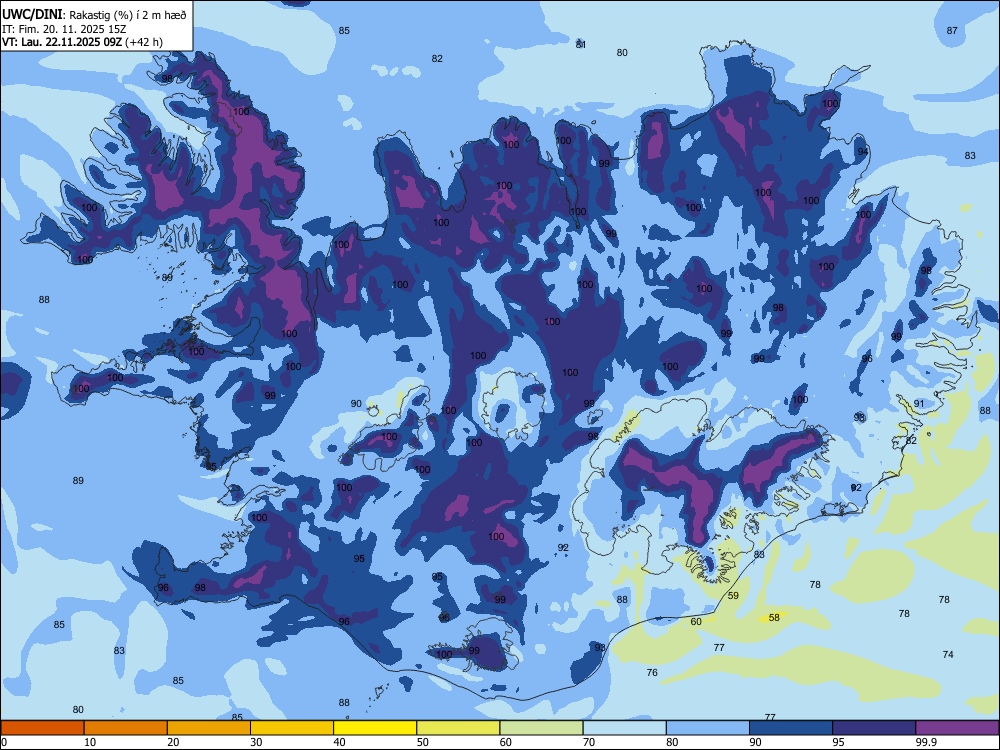Click the dark orange 0–10 legend swatch

point(42,728)
